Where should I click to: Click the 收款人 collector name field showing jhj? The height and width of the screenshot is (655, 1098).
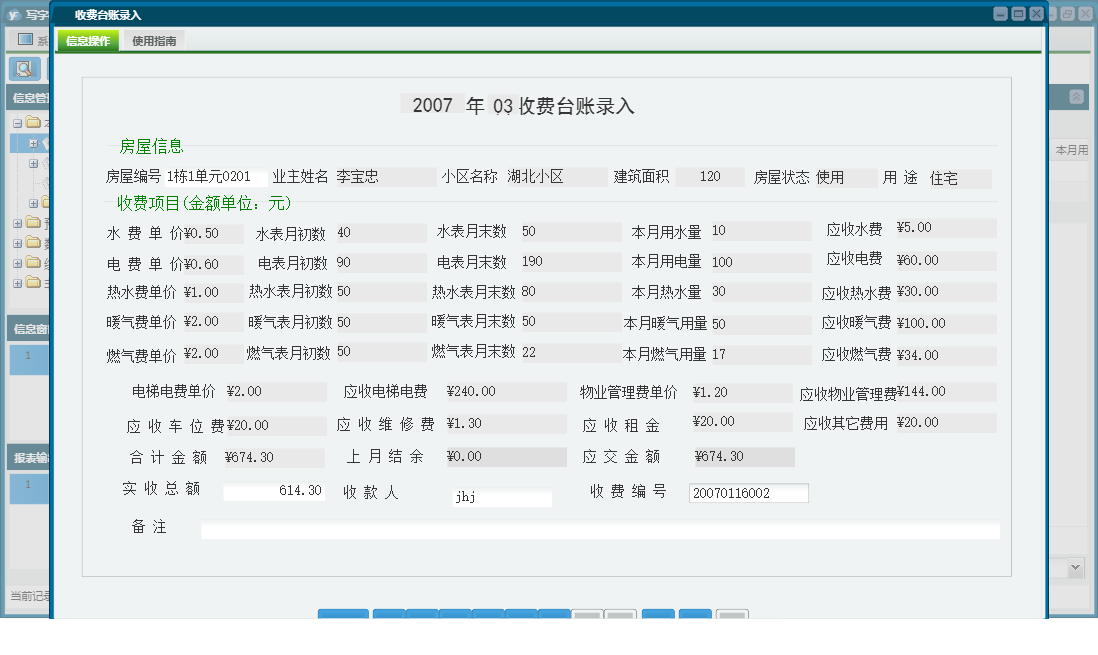(500, 496)
